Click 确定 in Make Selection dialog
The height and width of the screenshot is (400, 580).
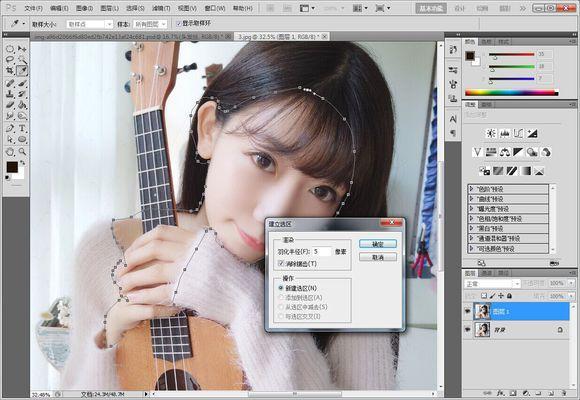point(378,244)
